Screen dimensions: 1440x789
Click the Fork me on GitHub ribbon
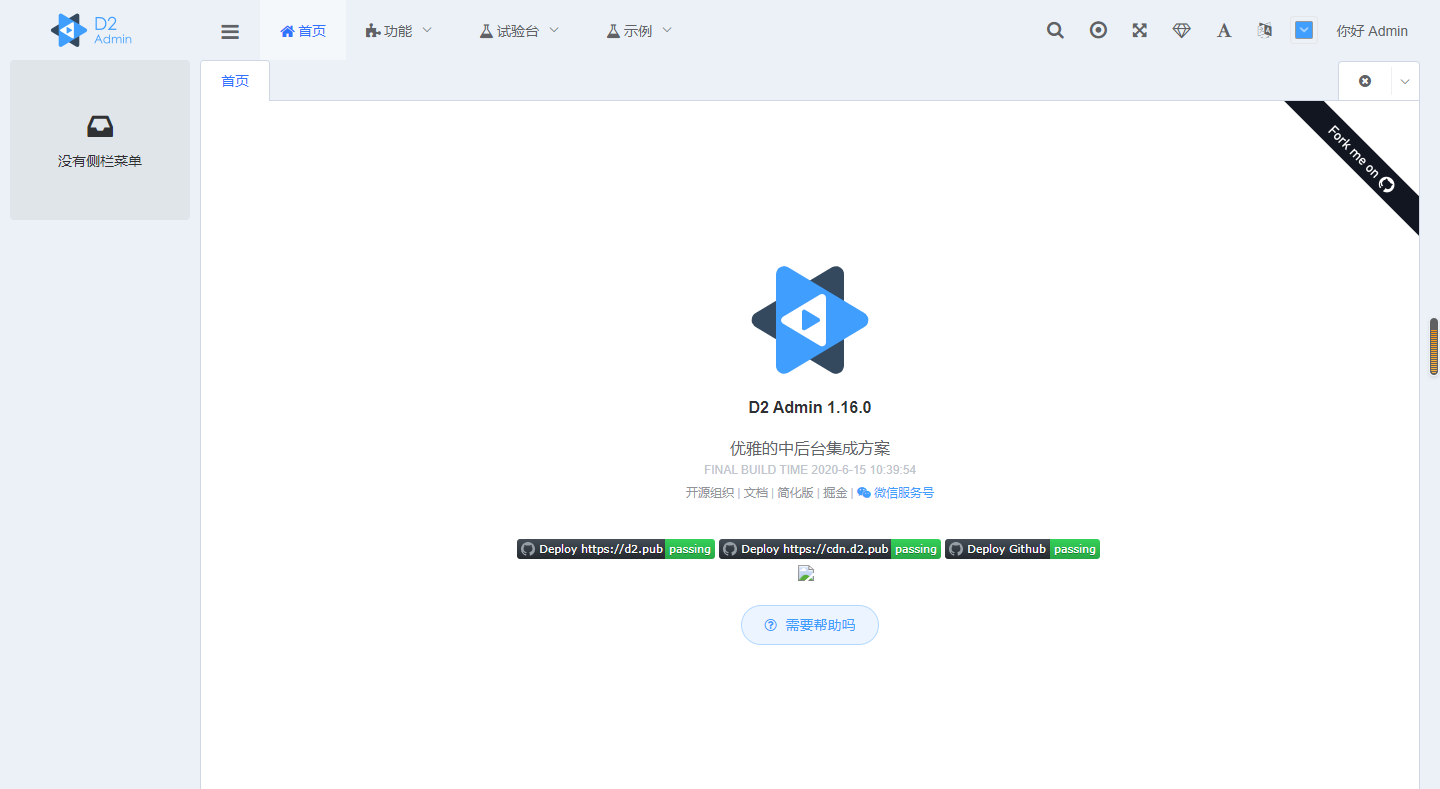[1360, 160]
